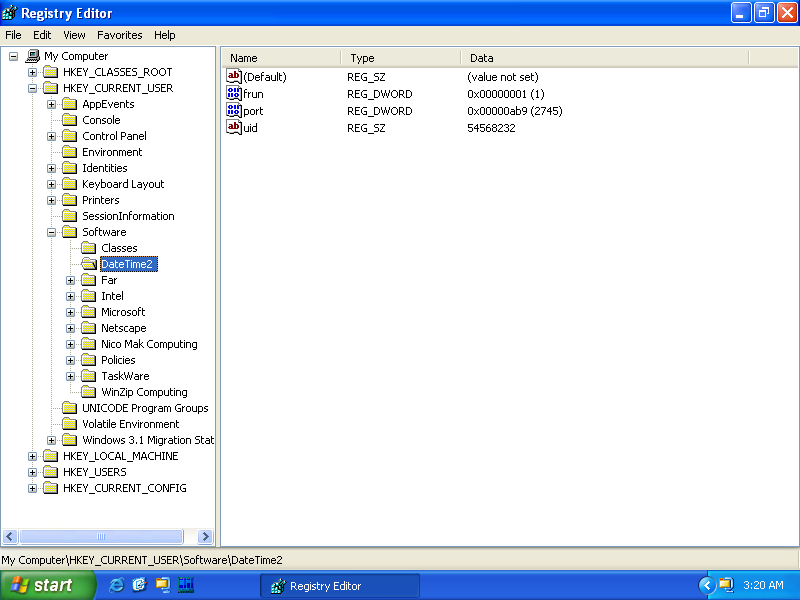This screenshot has width=800, height=600.
Task: Select the Netscape key label
Action: pos(123,328)
